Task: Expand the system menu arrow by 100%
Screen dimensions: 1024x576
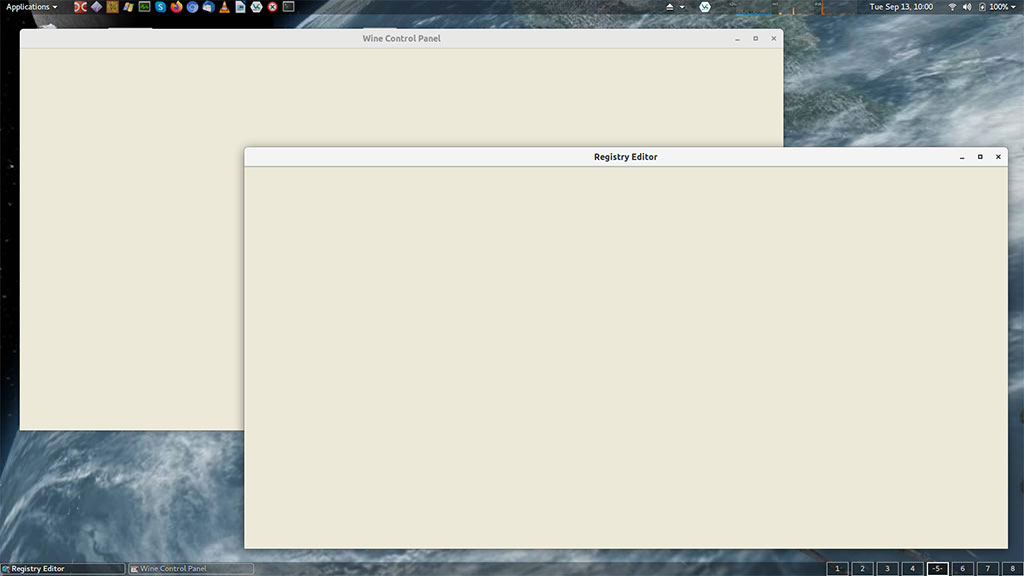Action: (1014, 7)
